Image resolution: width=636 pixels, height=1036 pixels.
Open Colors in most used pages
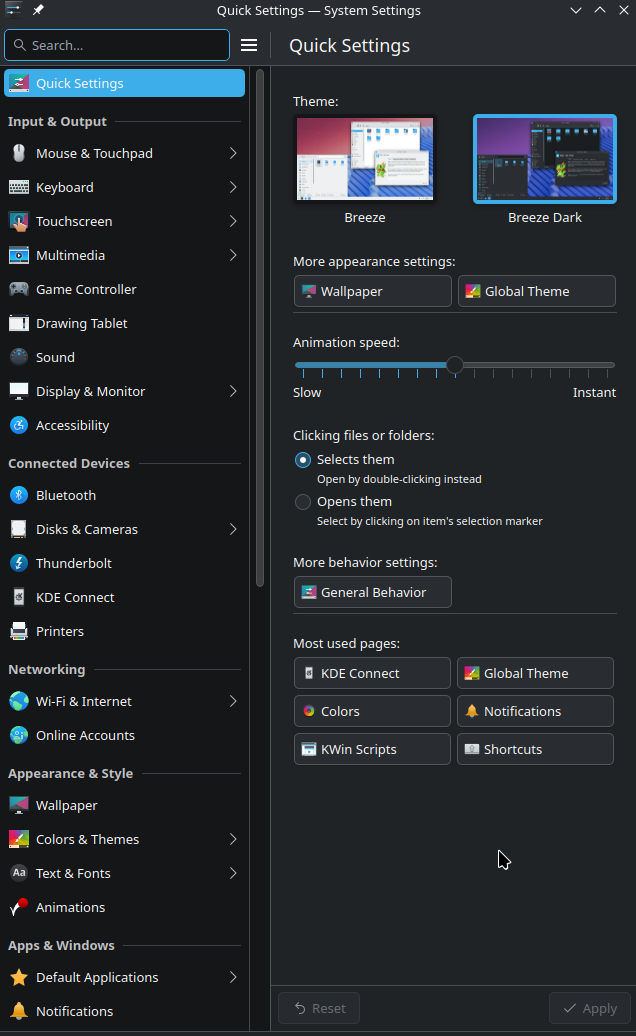pos(372,712)
